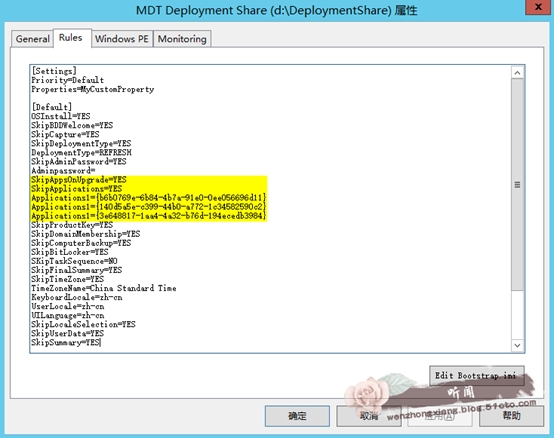Click the scroll down arrow in rules box
Screen dimensions: 554x438
click(517, 345)
